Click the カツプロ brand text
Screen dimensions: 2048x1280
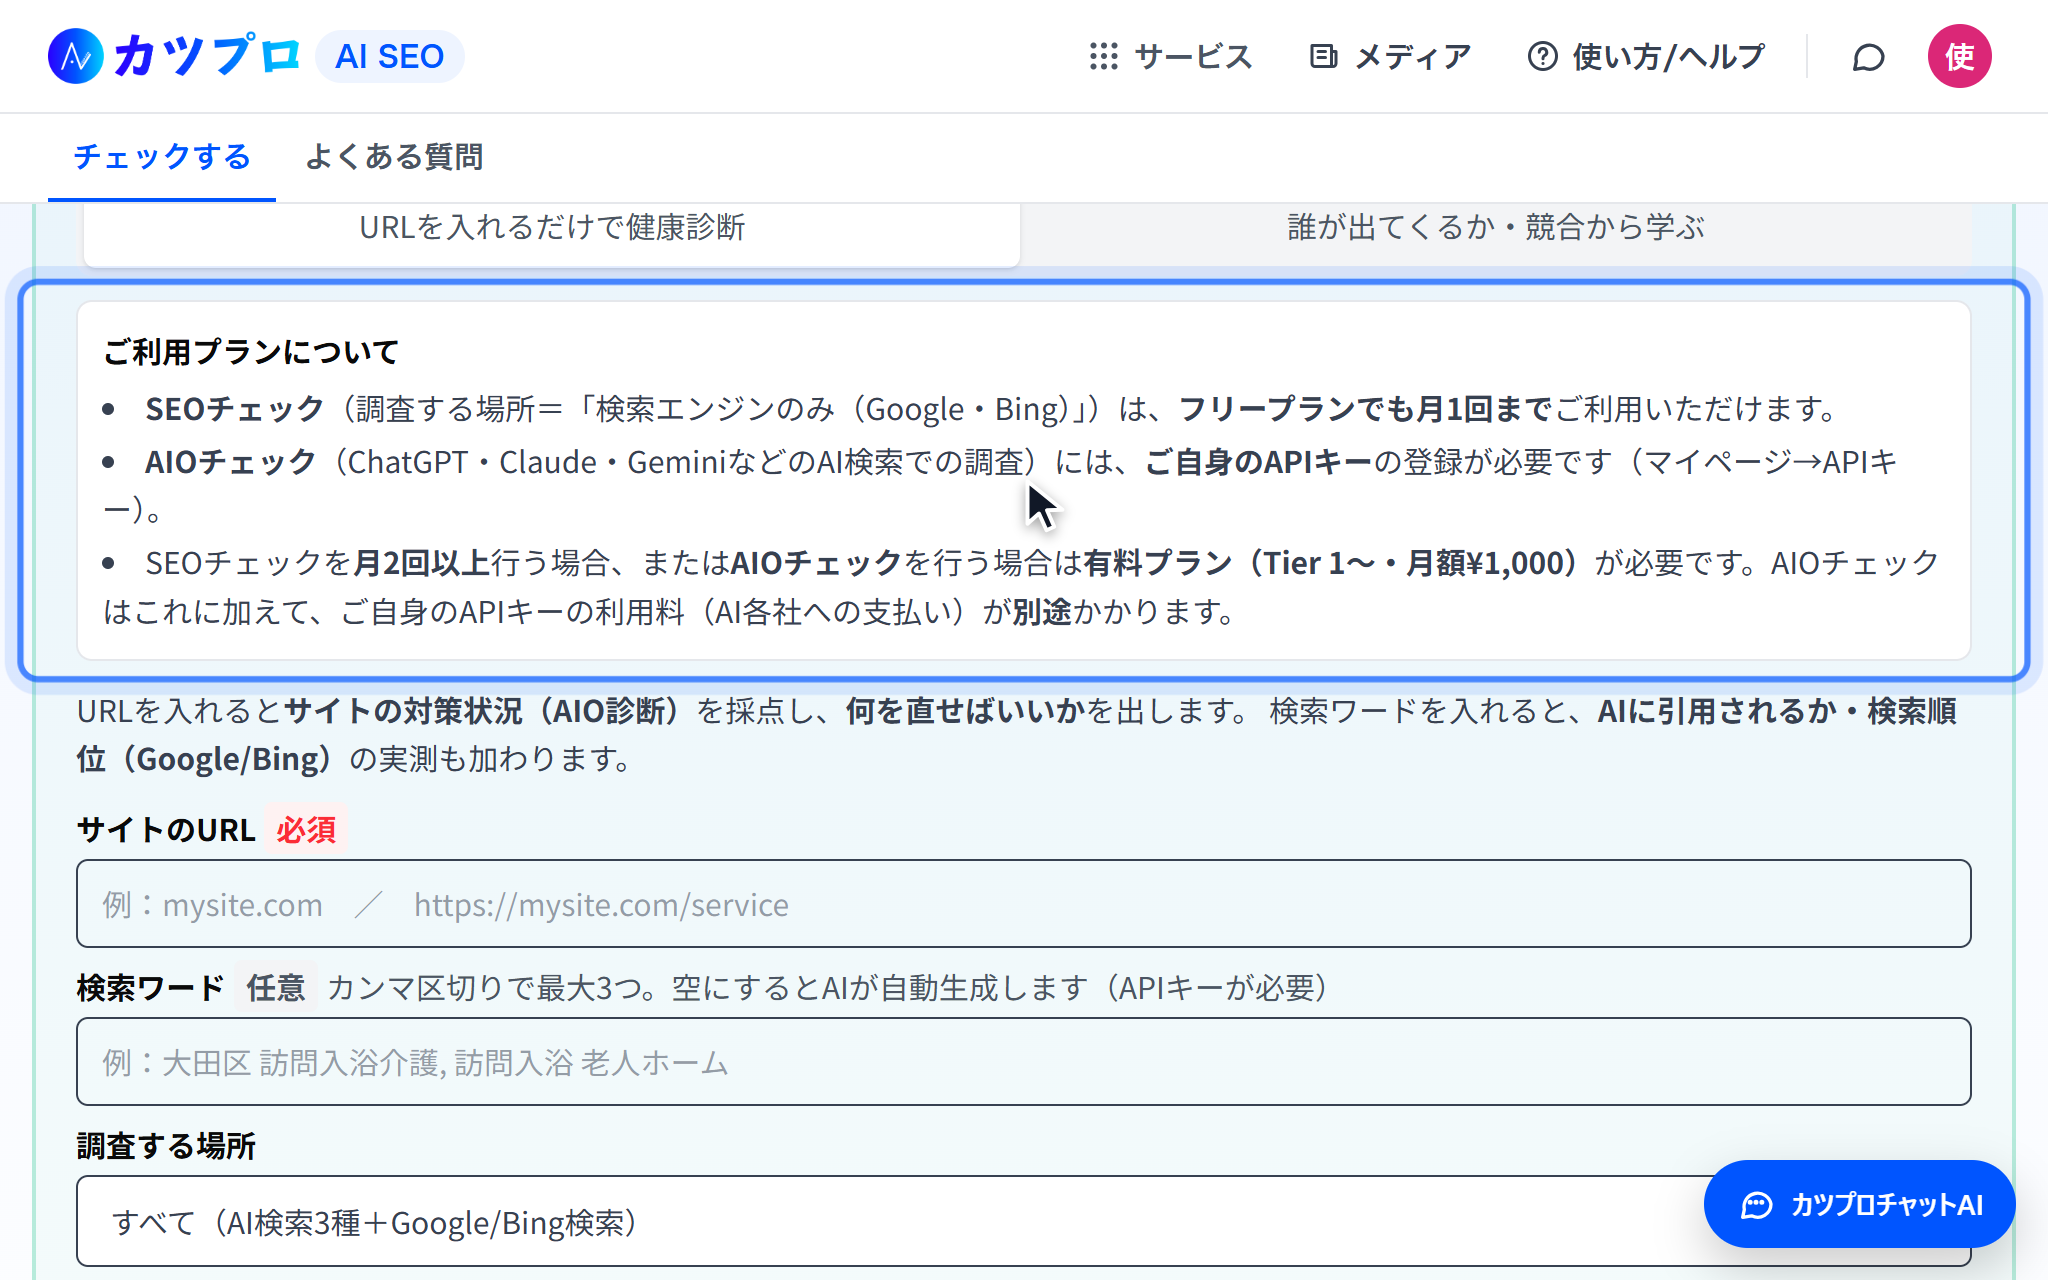[206, 56]
